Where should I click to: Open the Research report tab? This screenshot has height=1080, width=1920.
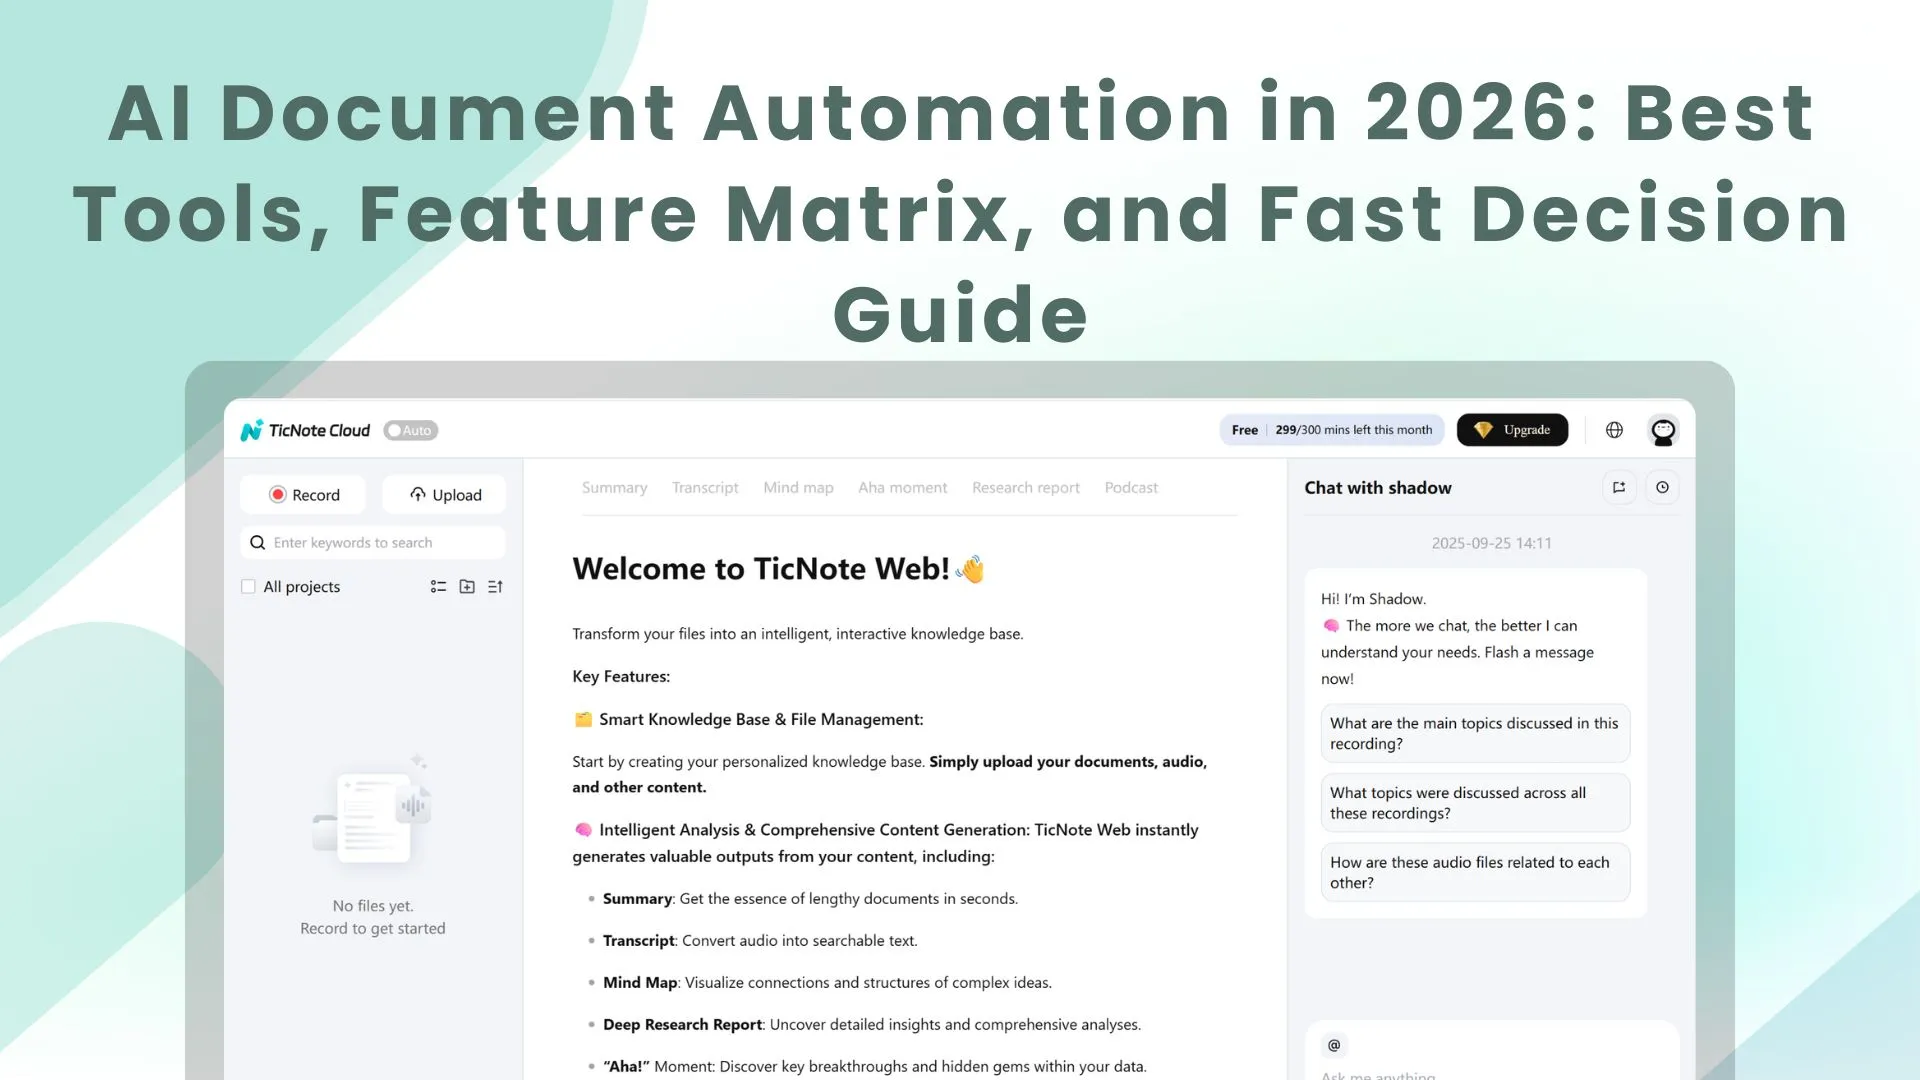coord(1025,487)
